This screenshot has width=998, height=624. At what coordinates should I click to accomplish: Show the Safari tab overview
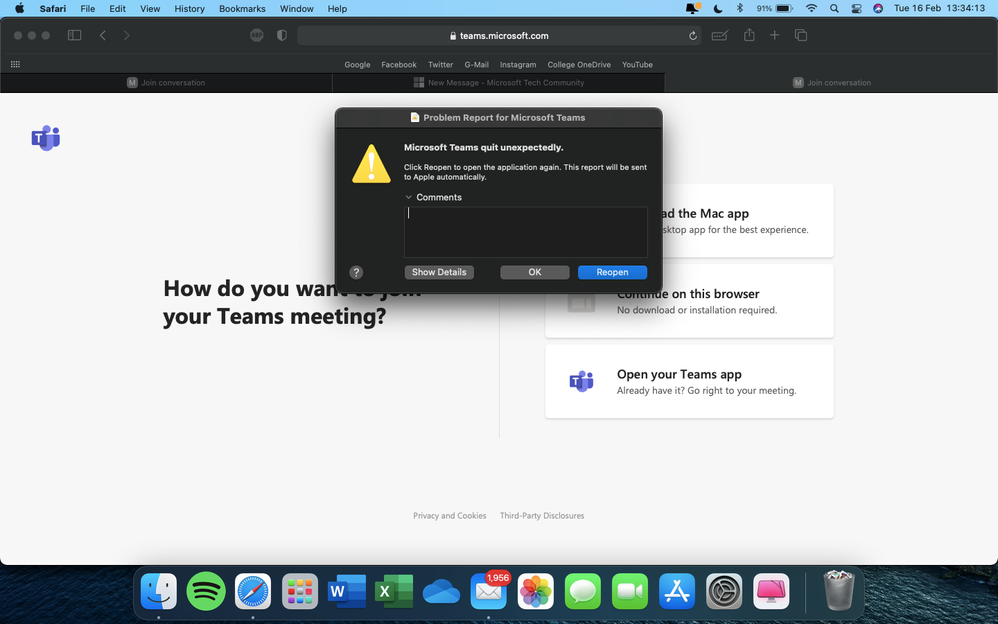tap(801, 35)
